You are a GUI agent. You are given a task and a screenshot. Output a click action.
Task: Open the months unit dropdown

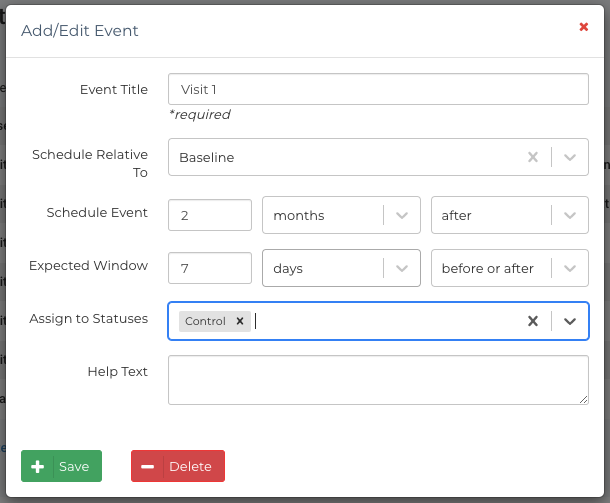tap(401, 215)
